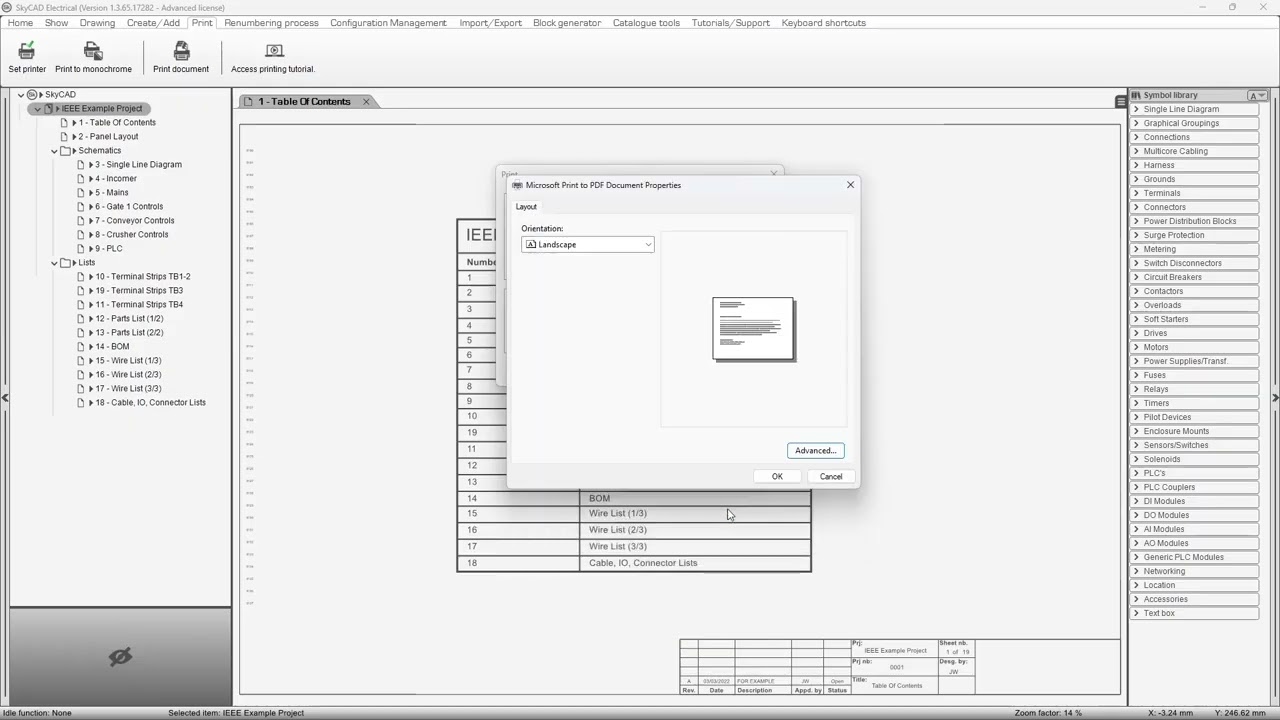Collapse right panel with arrow handle
The height and width of the screenshot is (720, 1280).
(1275, 398)
